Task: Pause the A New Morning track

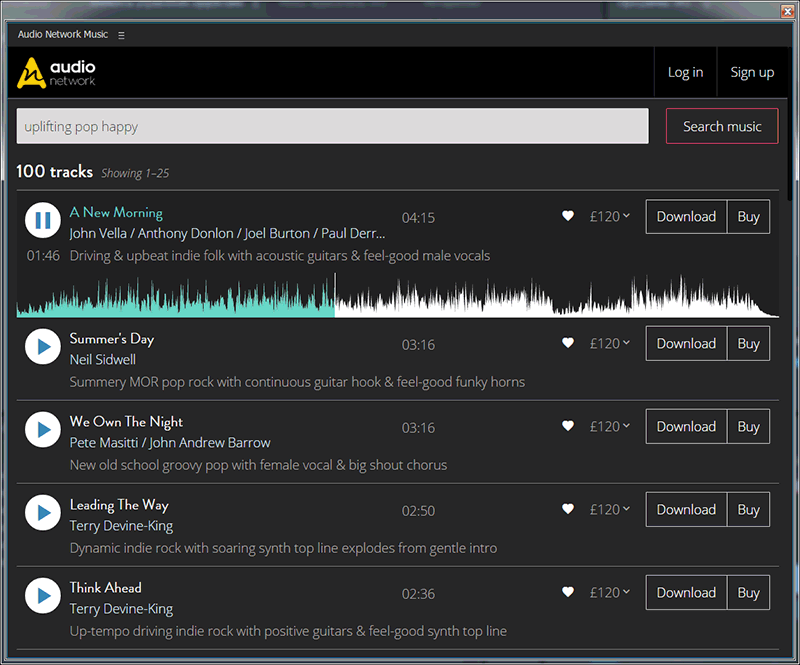Action: (x=43, y=220)
